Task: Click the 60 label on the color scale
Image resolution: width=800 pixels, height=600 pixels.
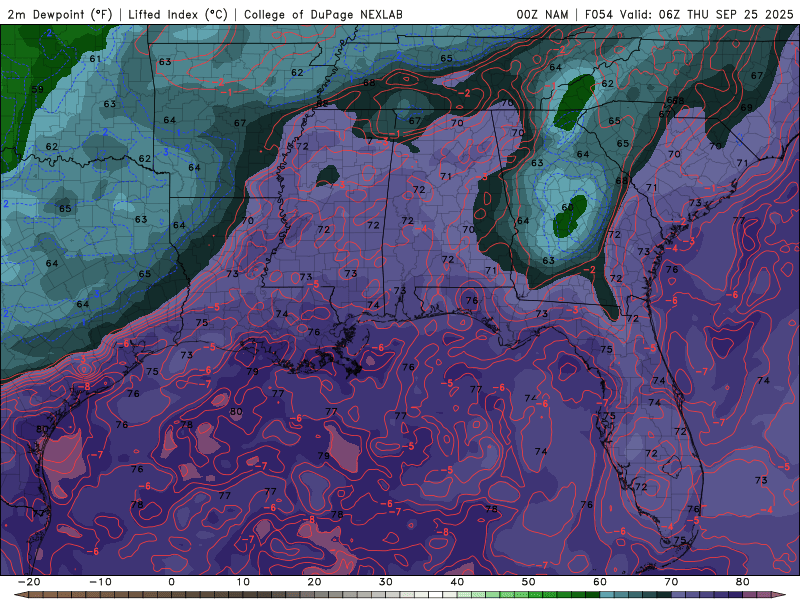Action: coord(600,582)
